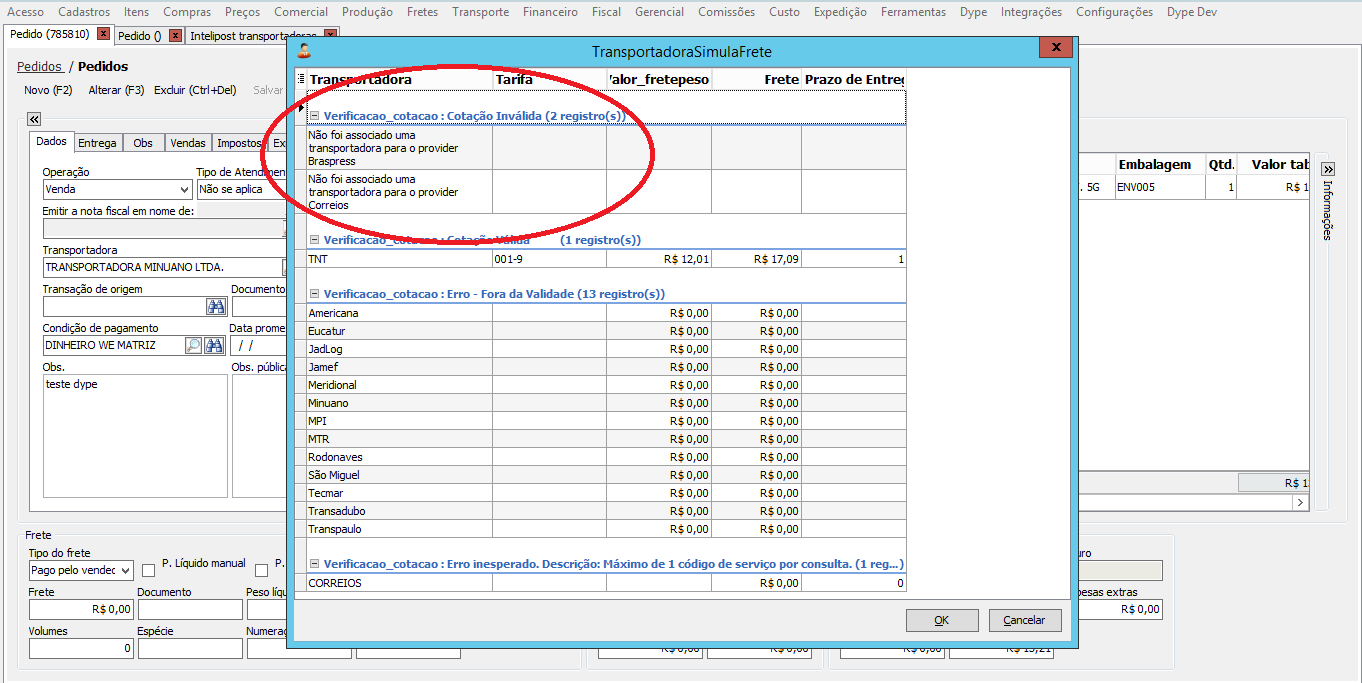1362x683 pixels.
Task: Click the Volumes input field
Action: point(81,648)
